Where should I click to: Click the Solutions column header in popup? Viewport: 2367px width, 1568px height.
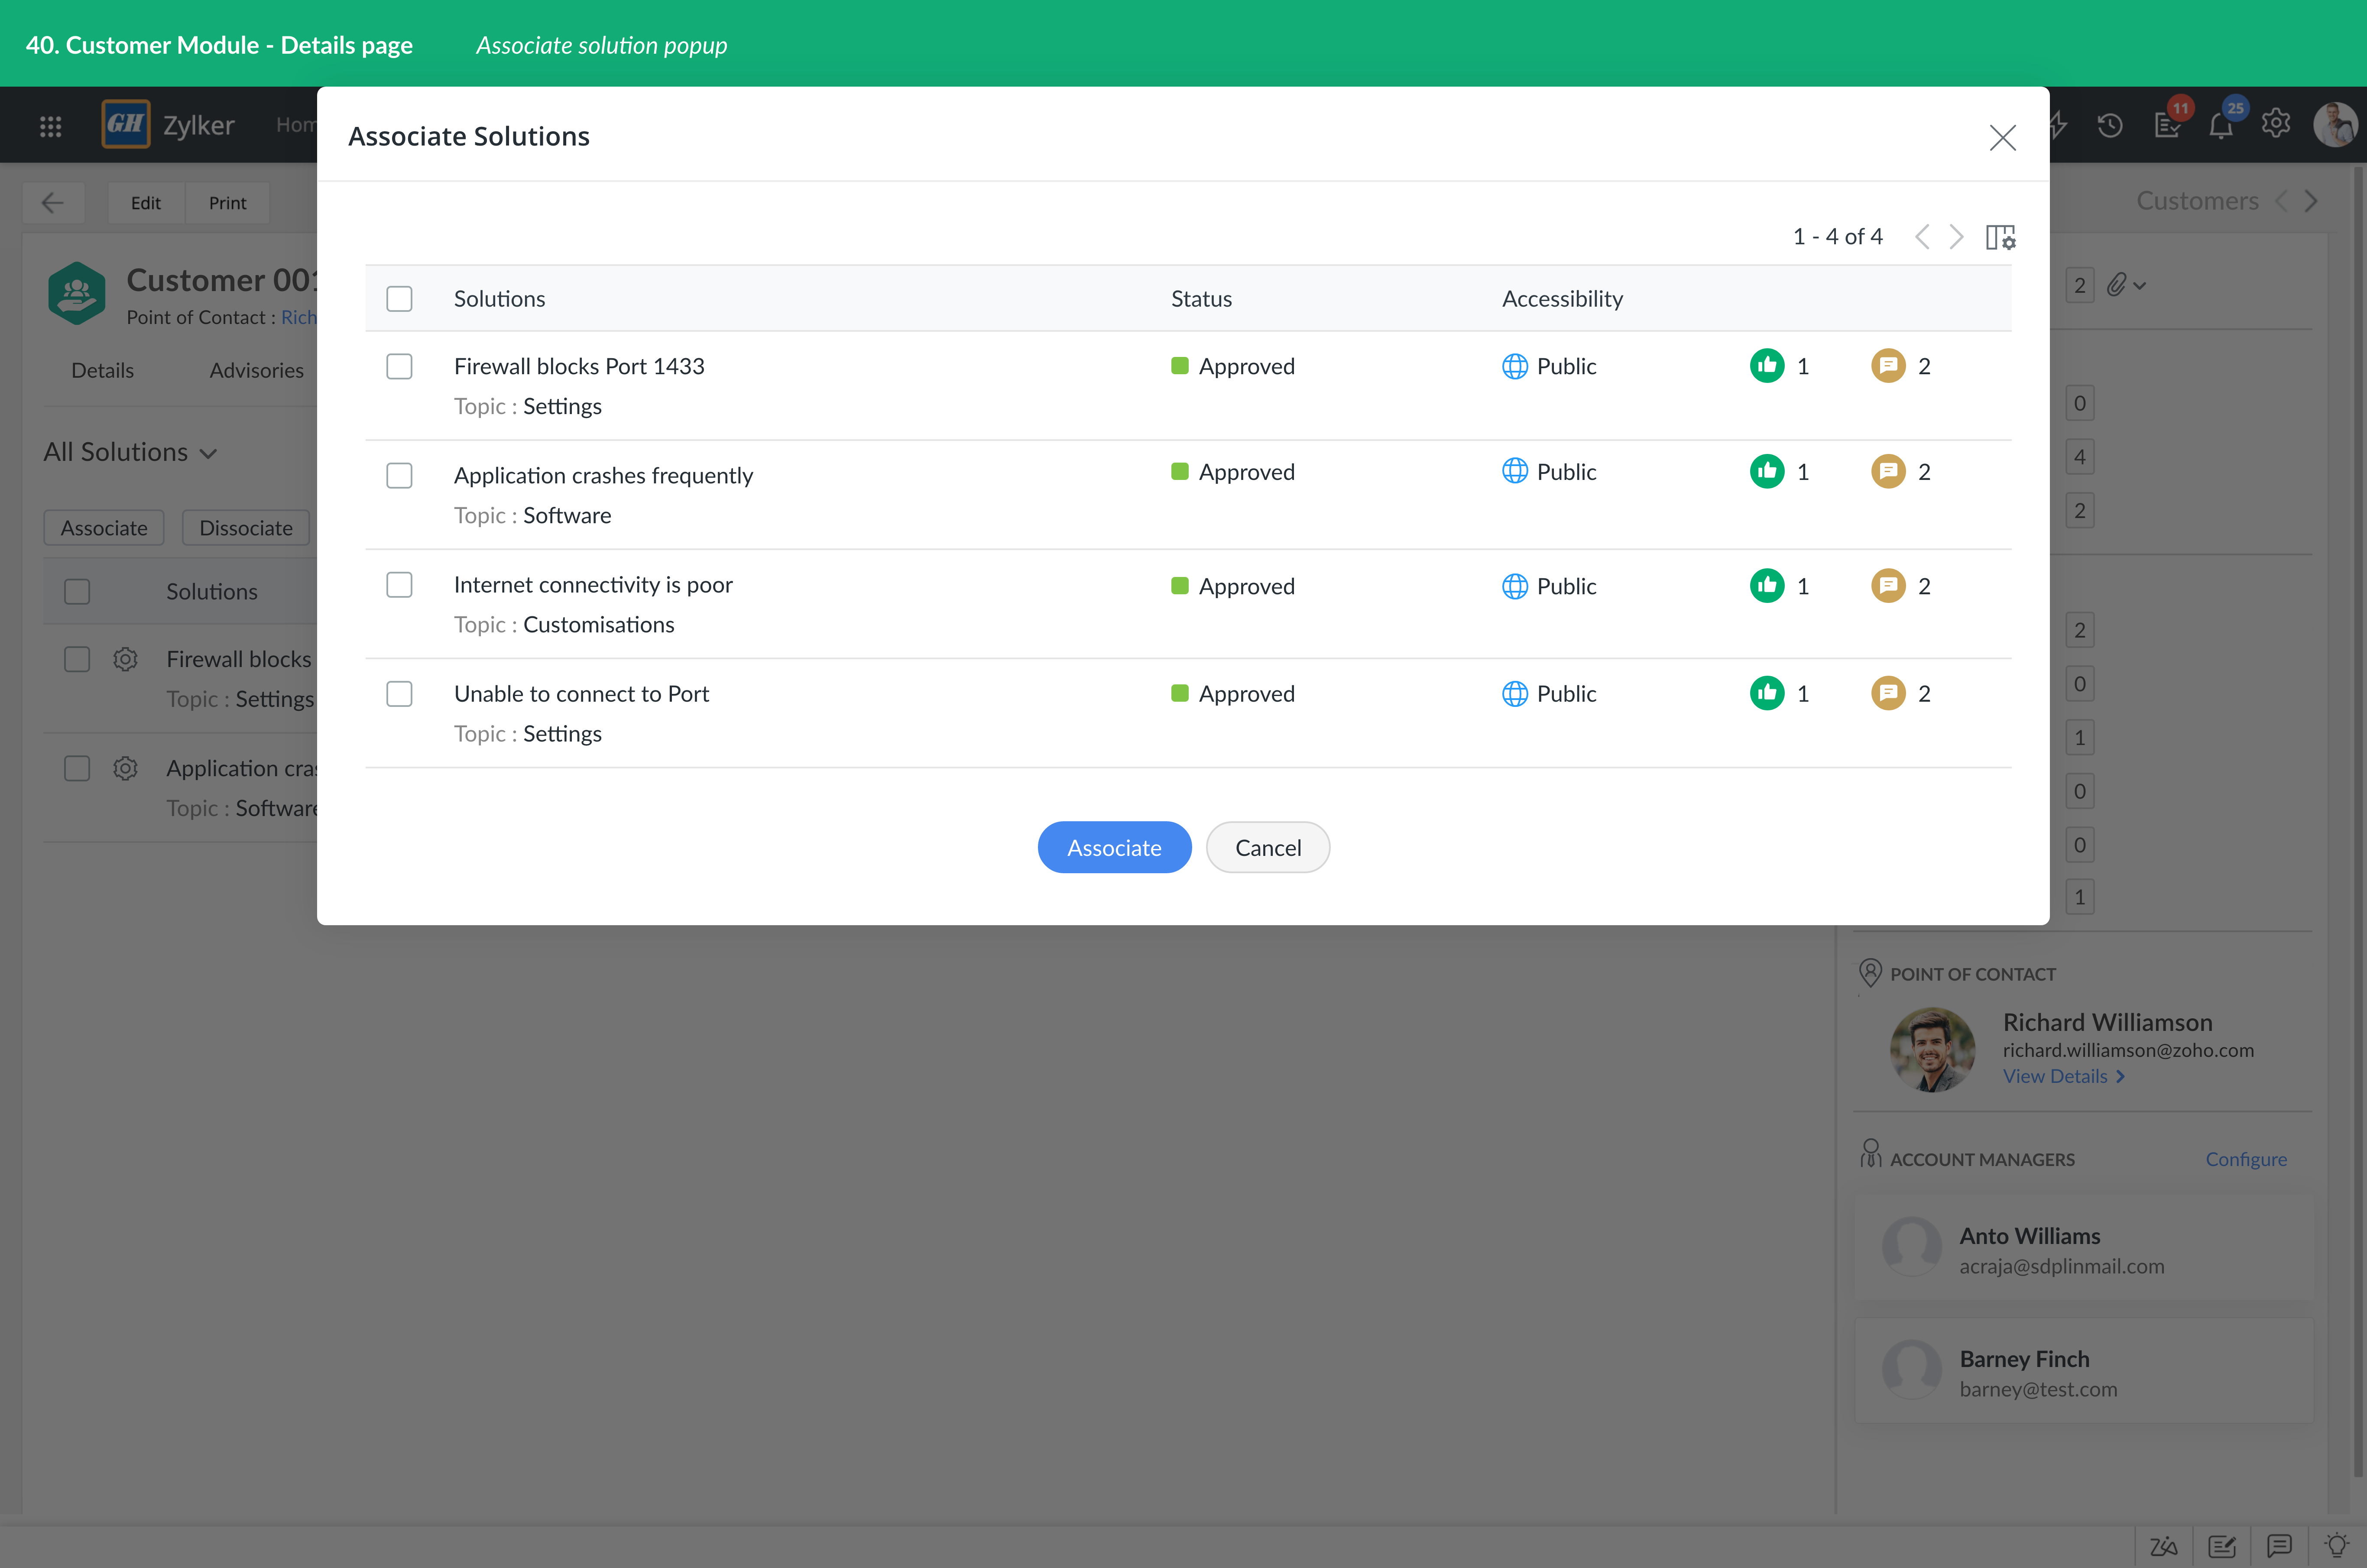pos(499,298)
